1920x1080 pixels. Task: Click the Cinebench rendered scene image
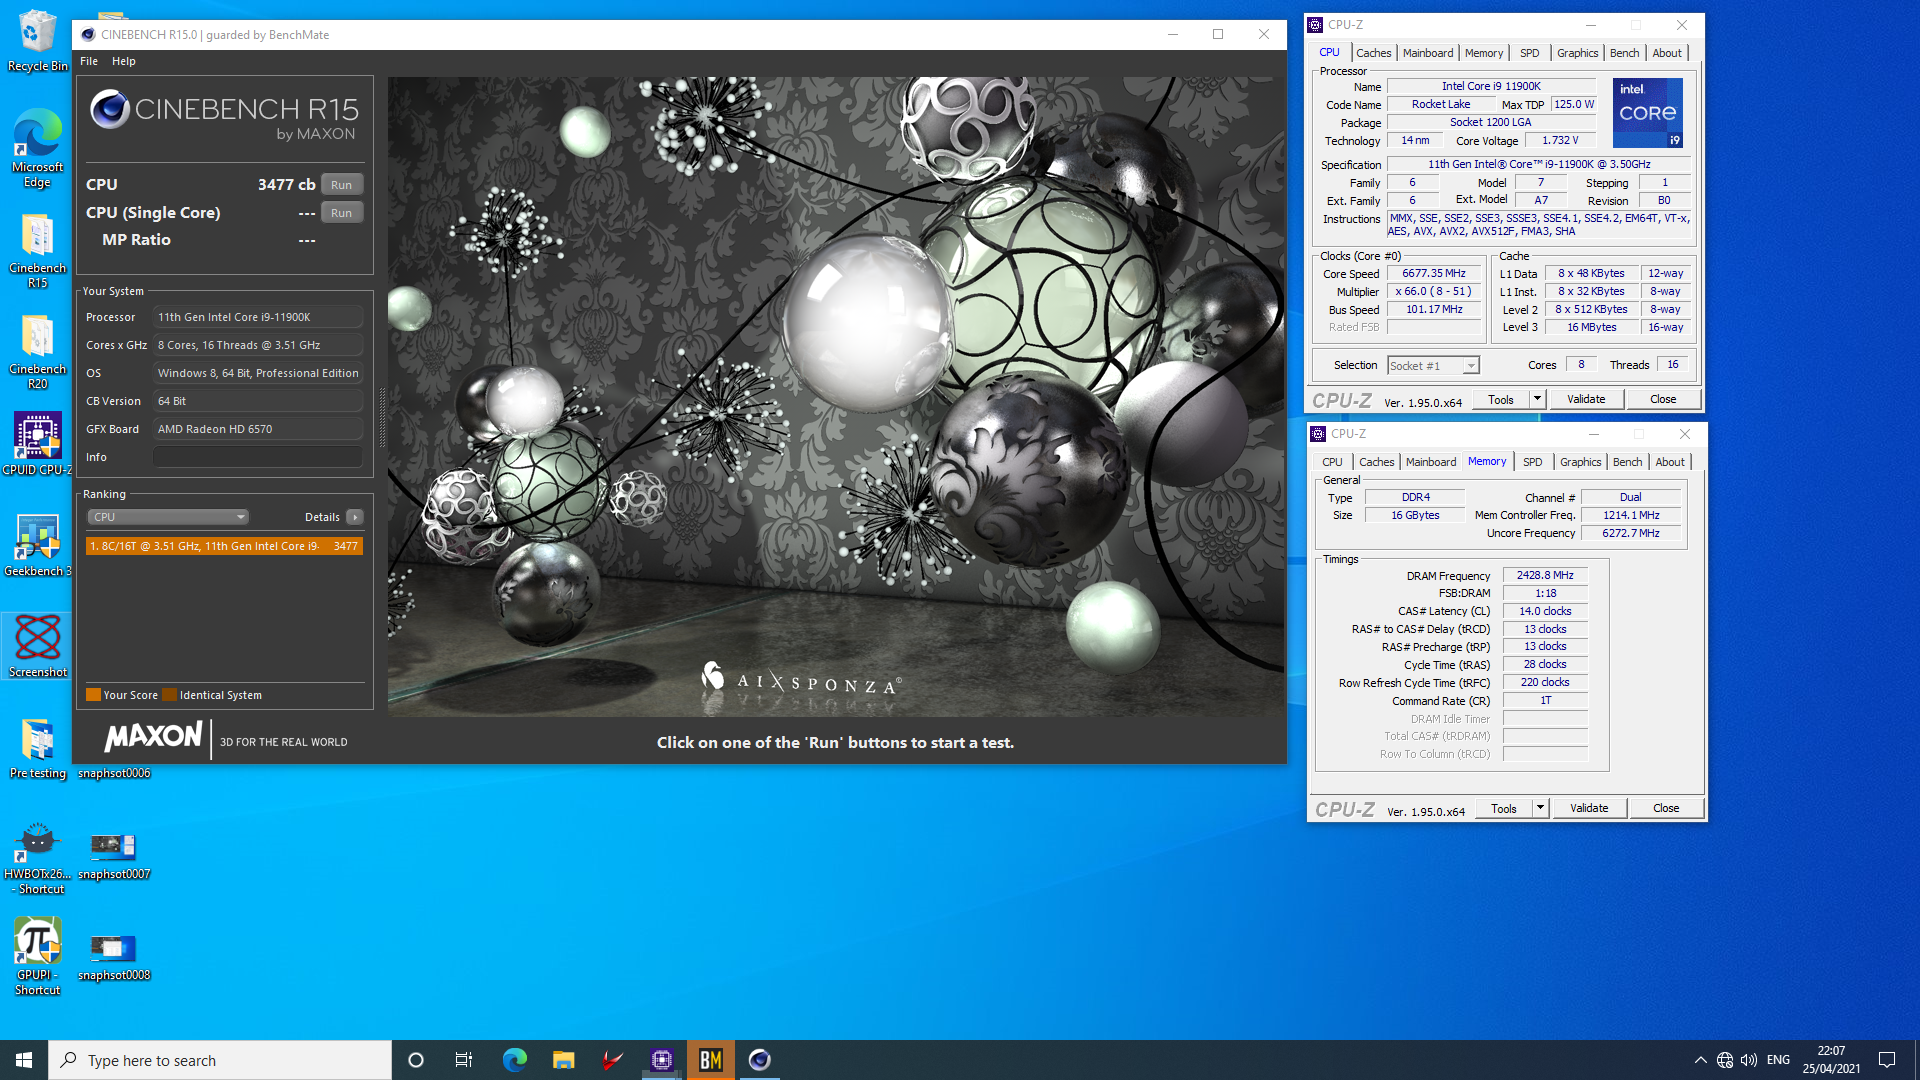(836, 397)
